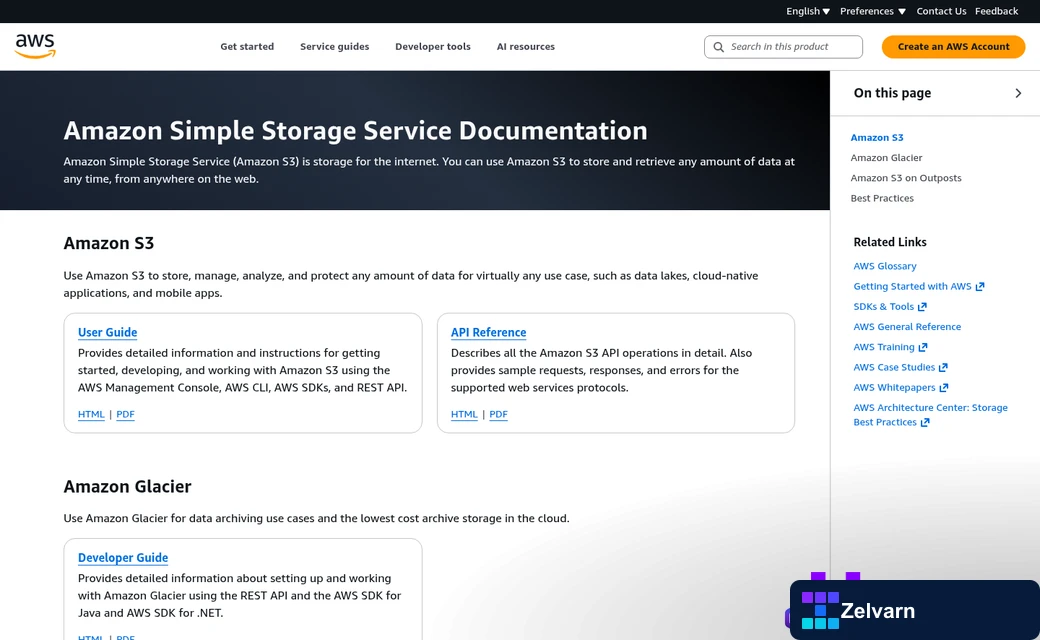Click external icon beside SDKs & Tools
Screen dimensions: 1040x640
[x=922, y=306]
